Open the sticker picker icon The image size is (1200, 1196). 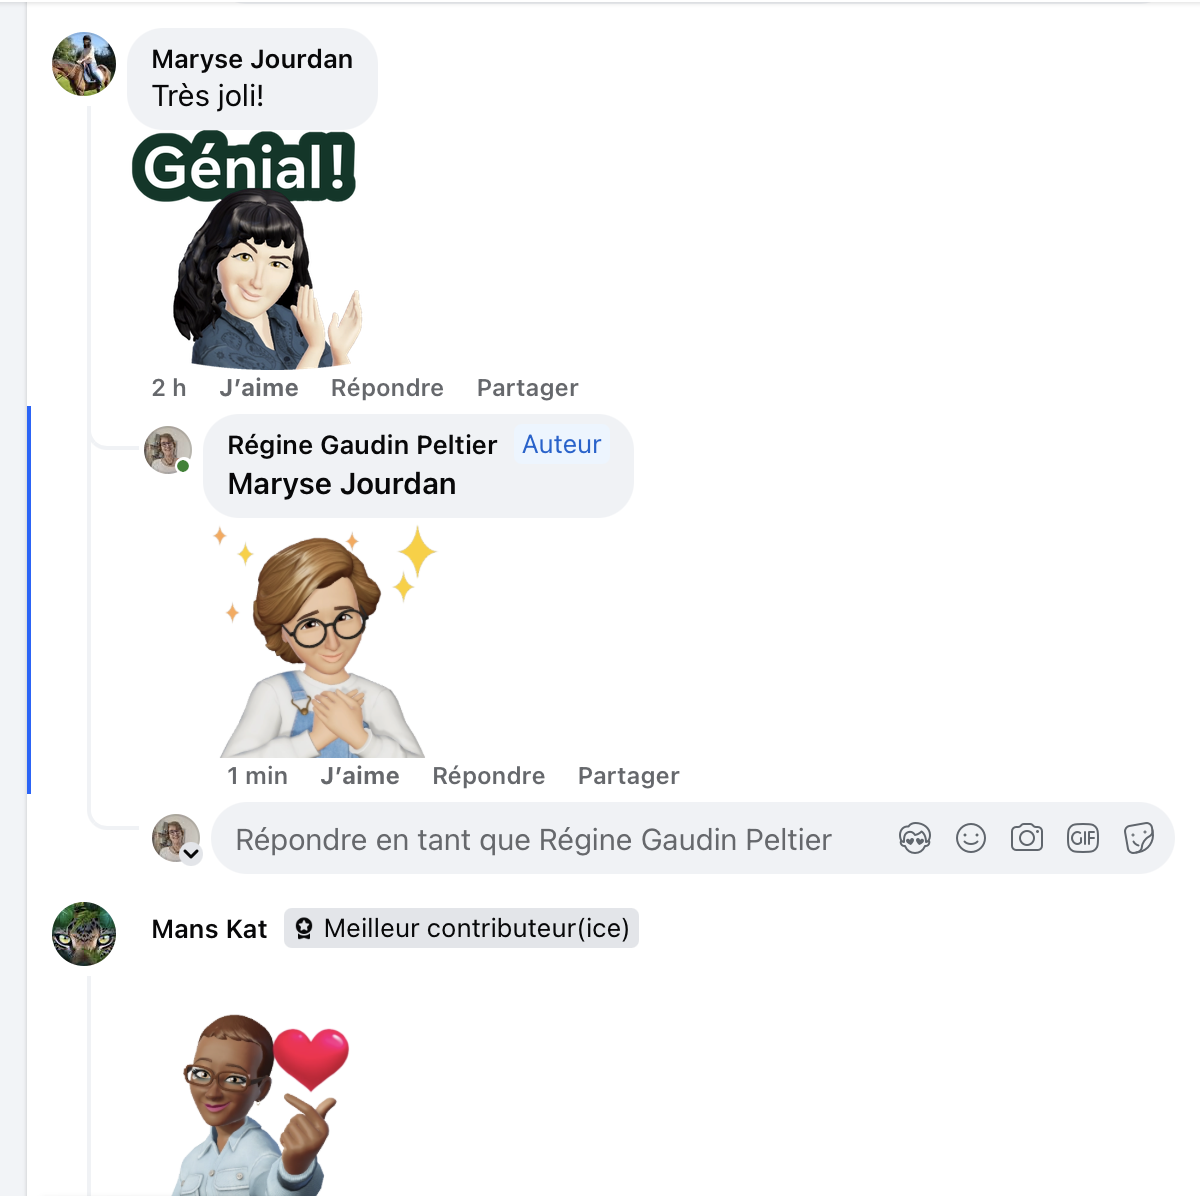1139,838
